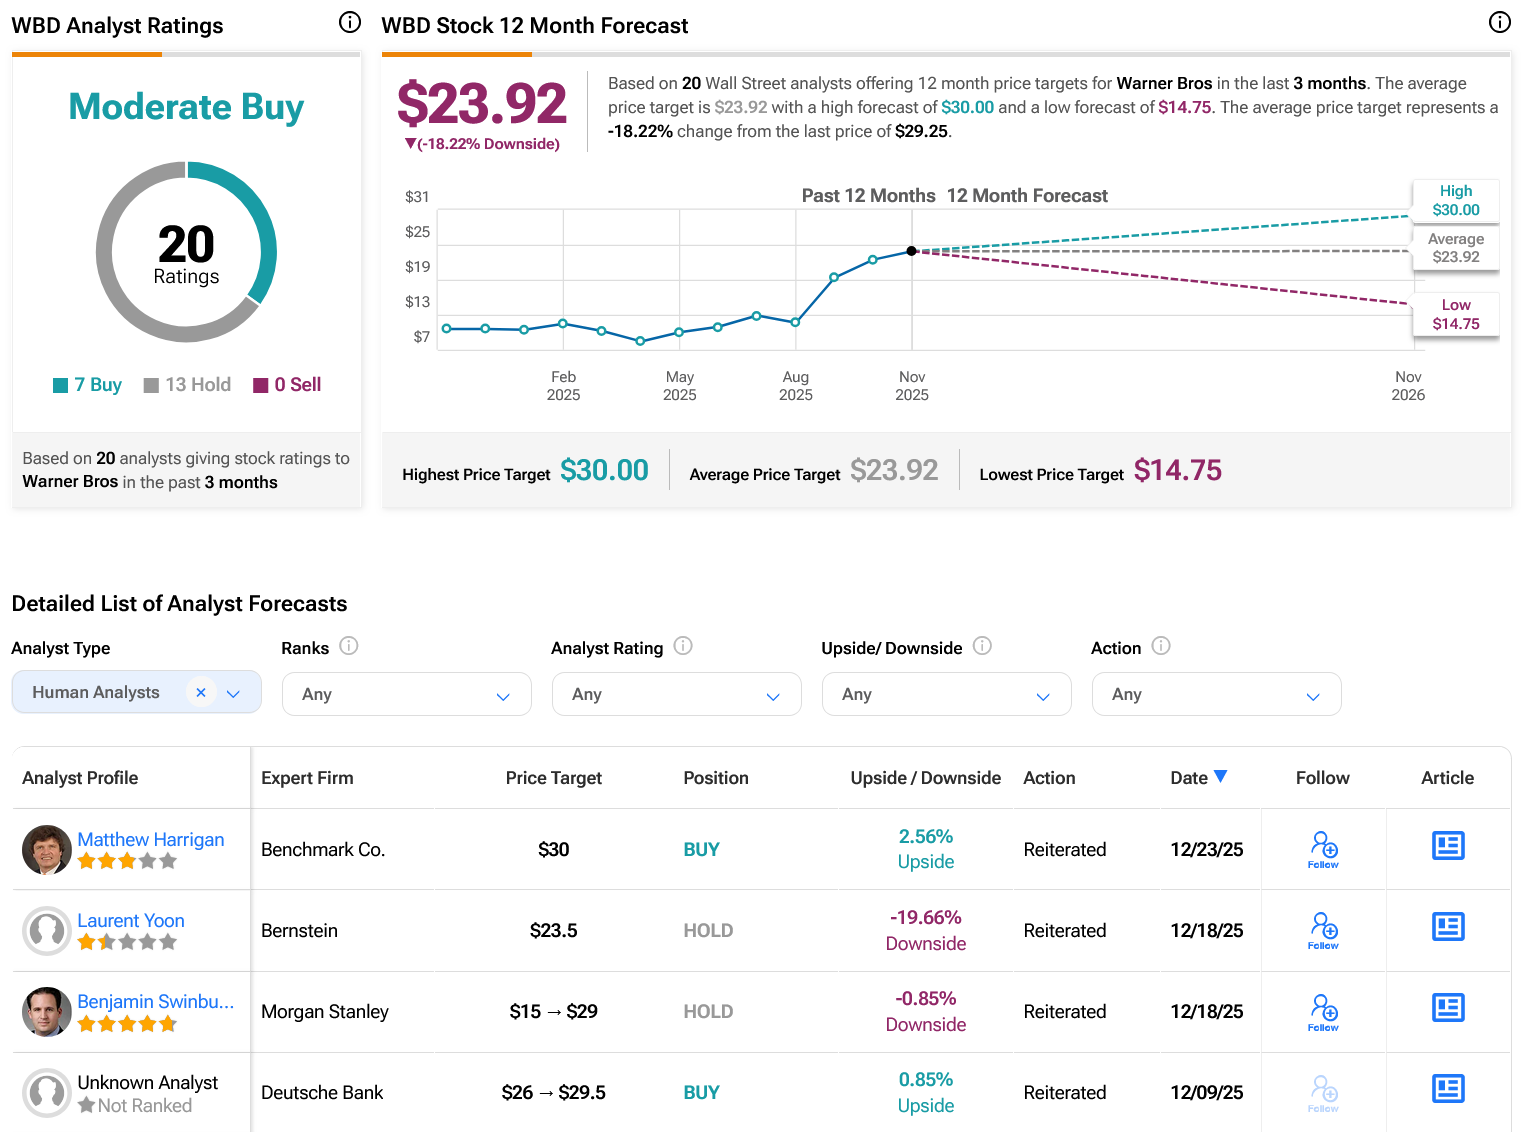Open Matthew Harrigan's analyst profile

pyautogui.click(x=151, y=839)
